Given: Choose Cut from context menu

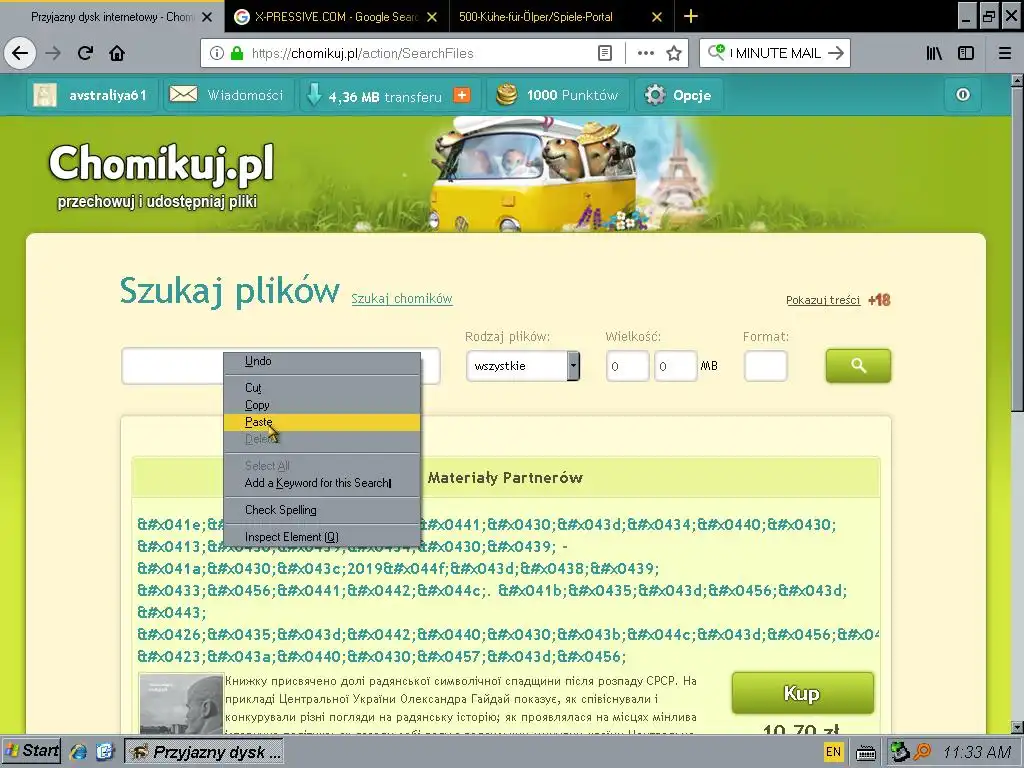Looking at the screenshot, I should 322,388.
